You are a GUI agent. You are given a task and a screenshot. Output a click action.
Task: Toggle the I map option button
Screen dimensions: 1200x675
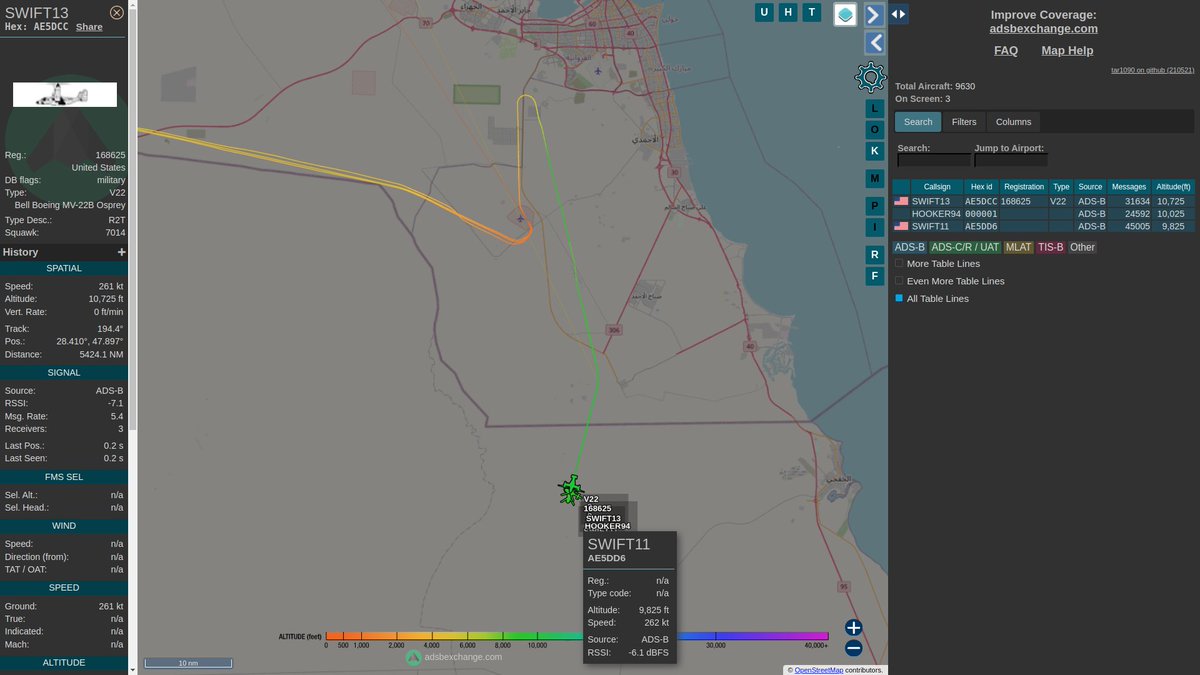[874, 227]
